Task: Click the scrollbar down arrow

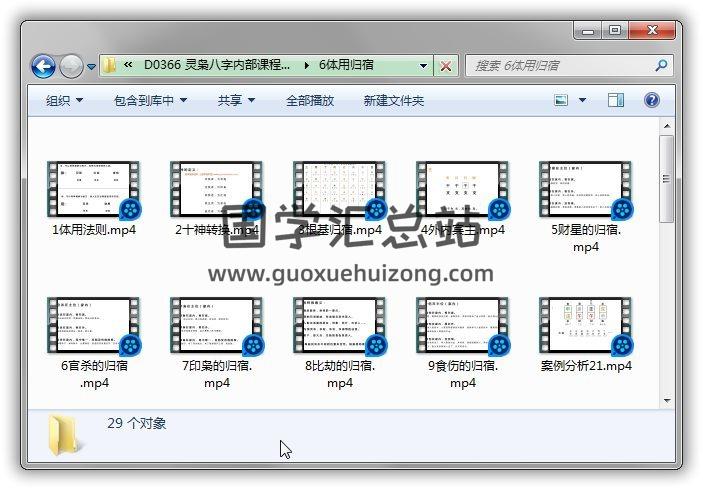Action: coord(667,400)
